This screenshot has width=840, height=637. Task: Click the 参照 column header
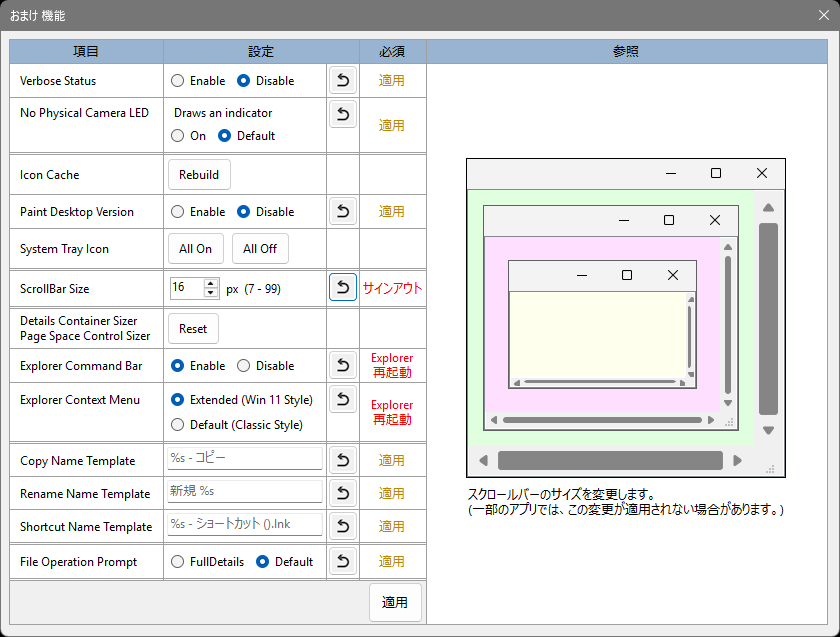pyautogui.click(x=627, y=51)
